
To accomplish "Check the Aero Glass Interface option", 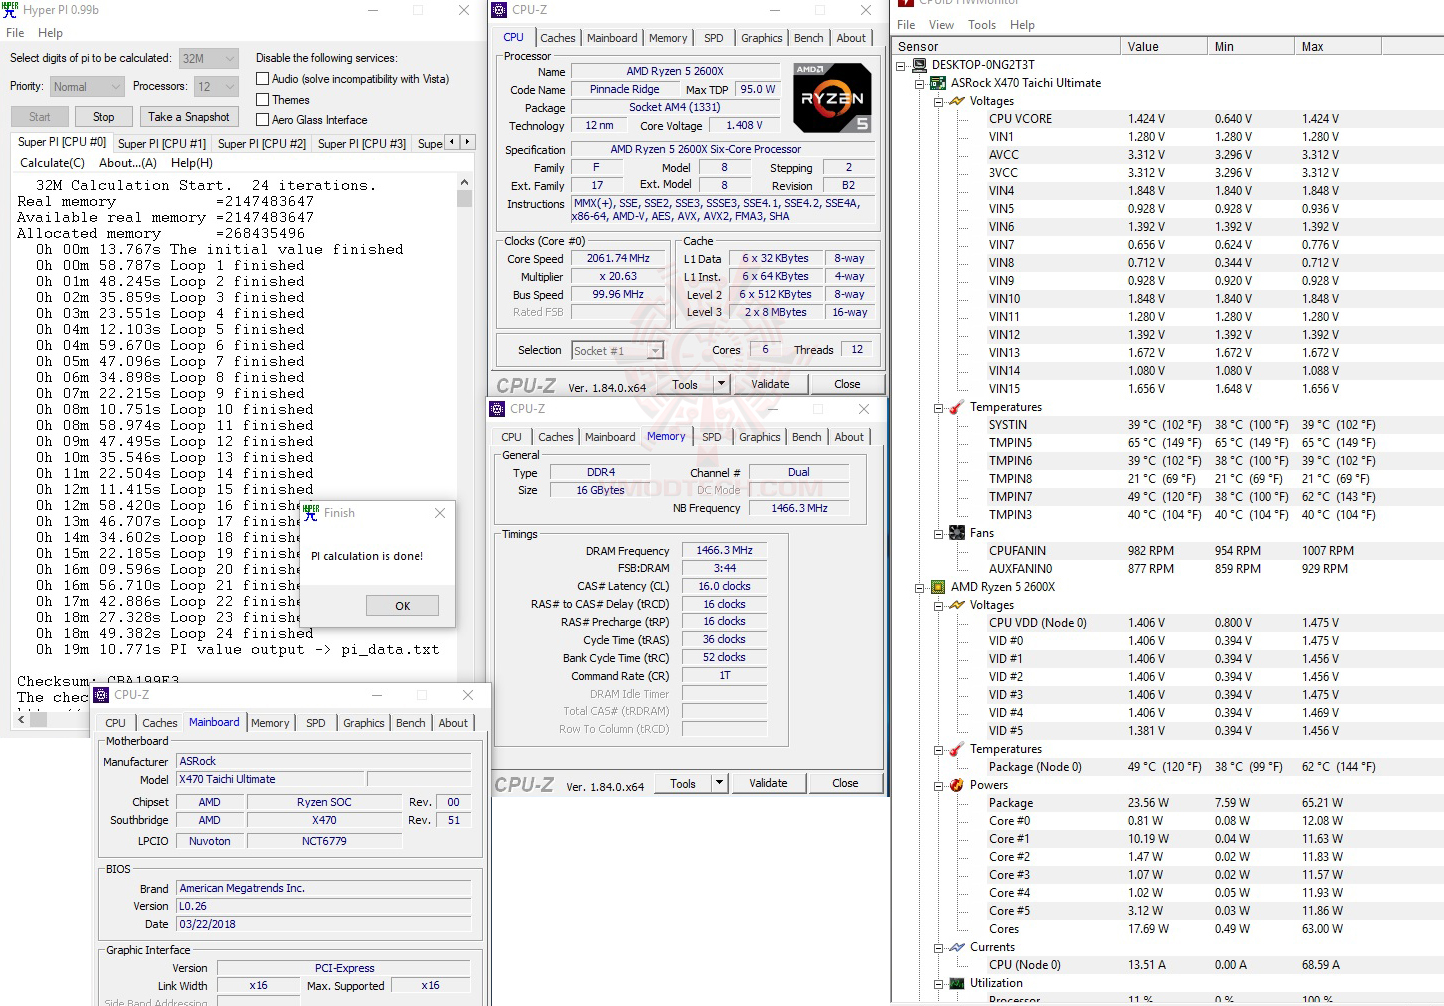I will 263,120.
